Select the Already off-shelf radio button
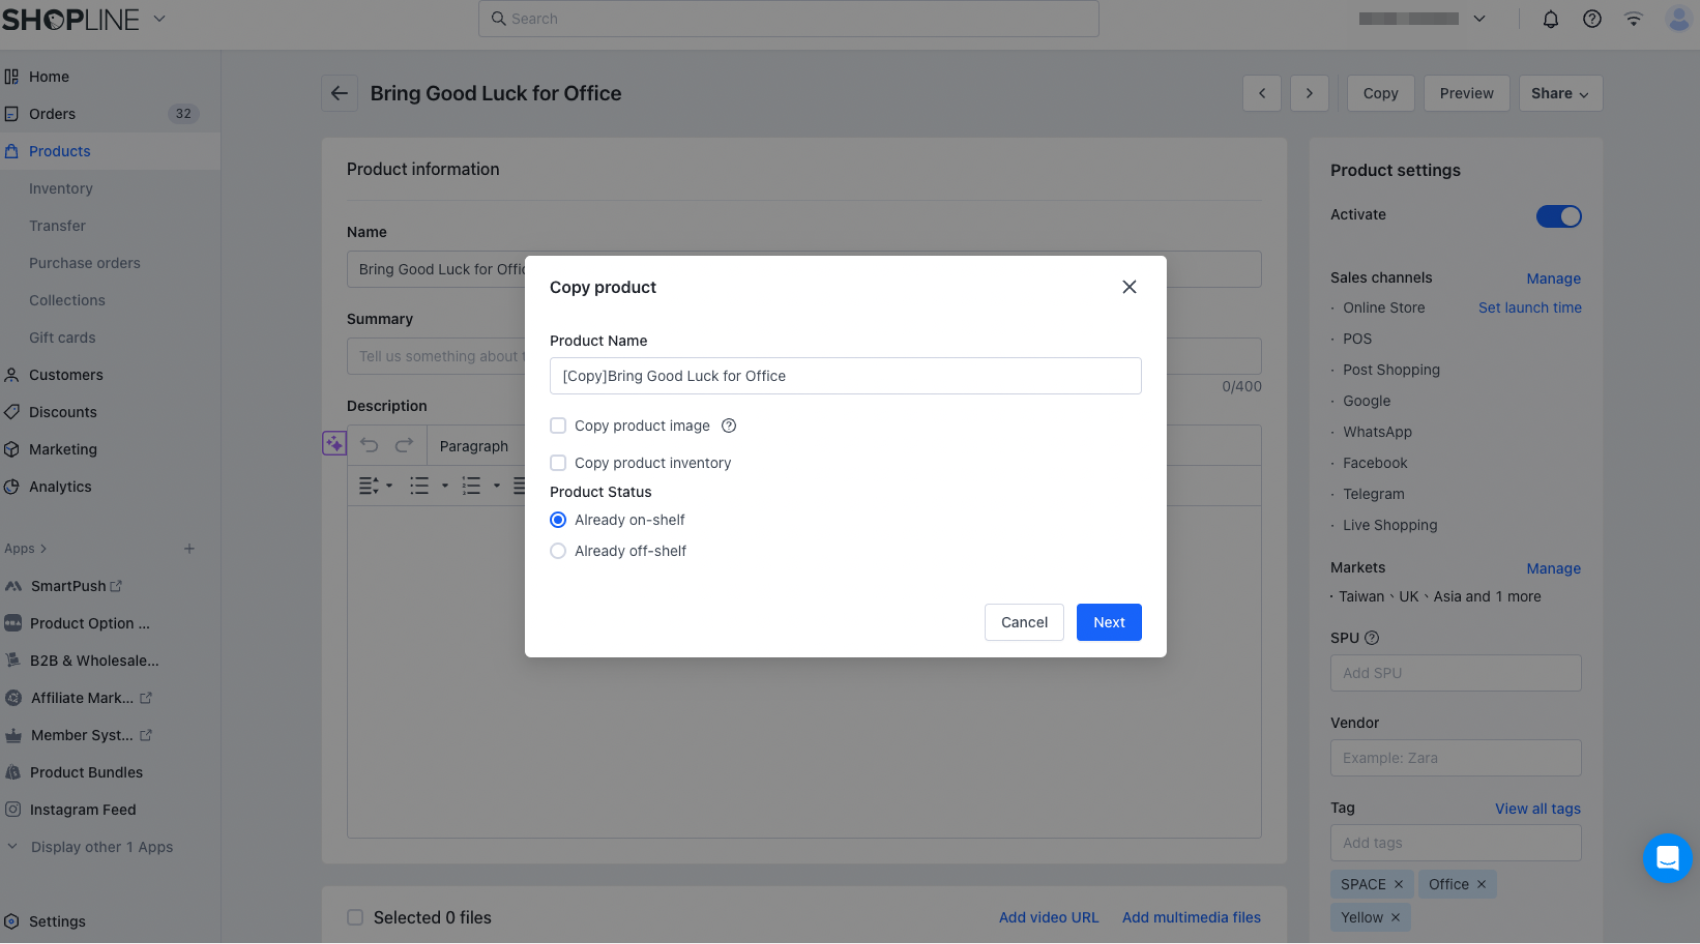1700x944 pixels. click(558, 551)
